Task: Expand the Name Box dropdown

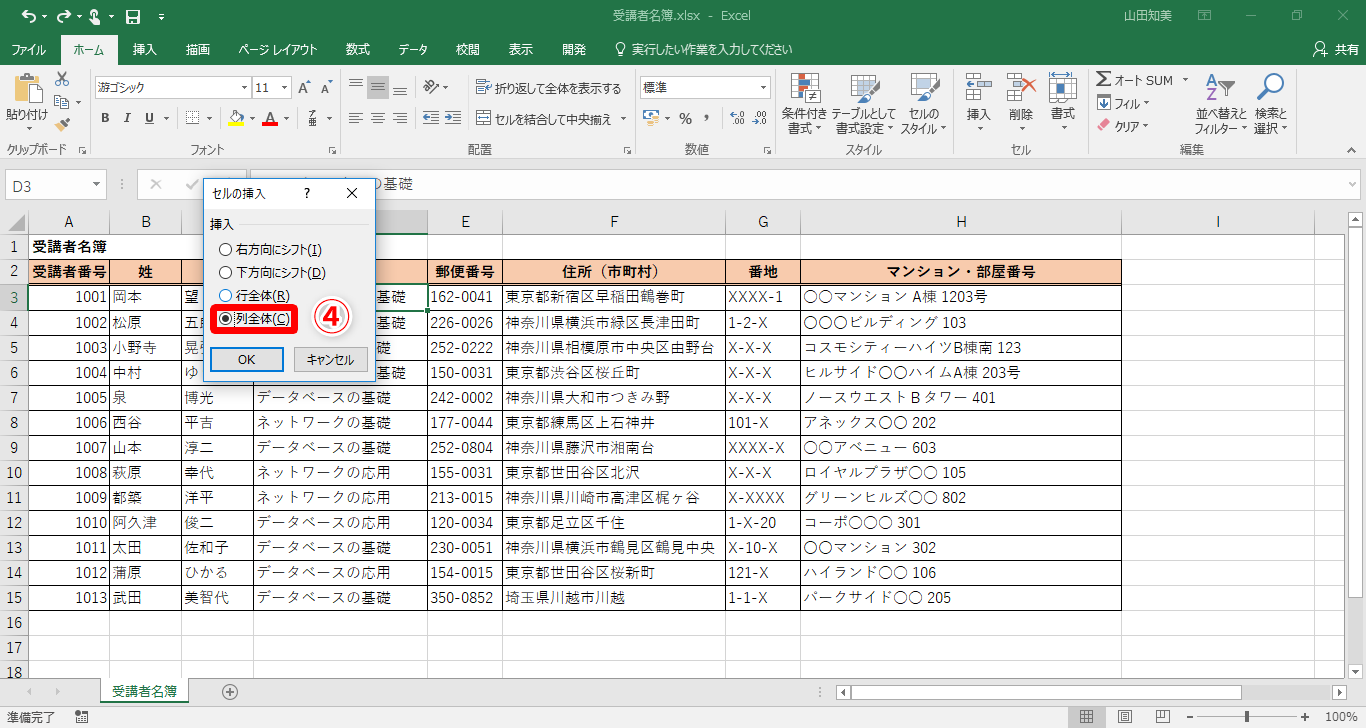Action: point(97,185)
